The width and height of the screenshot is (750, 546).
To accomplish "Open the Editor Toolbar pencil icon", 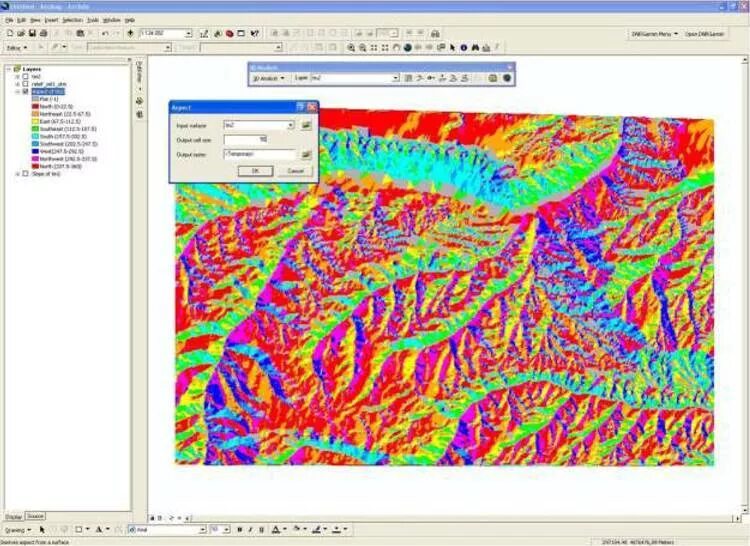I will tap(204, 33).
